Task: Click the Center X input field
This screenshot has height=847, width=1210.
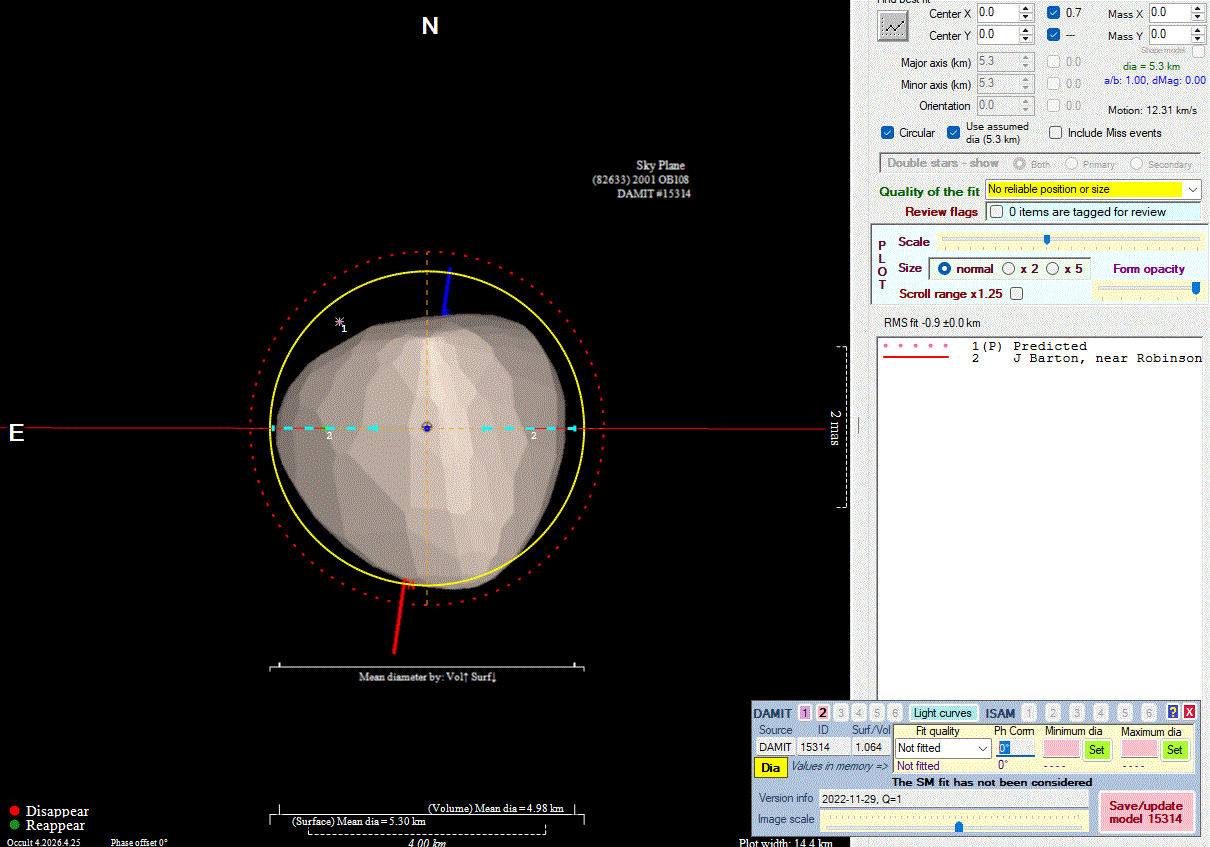Action: tap(997, 13)
